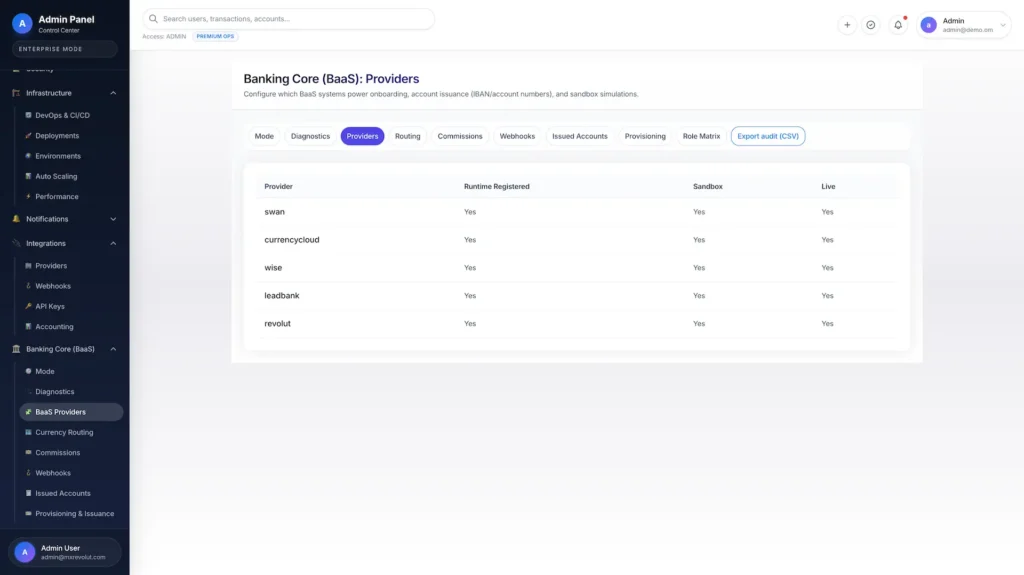Click the Notifications bell icon in sidebar
Screen dimensions: 1024x575
pyautogui.click(x=16, y=219)
